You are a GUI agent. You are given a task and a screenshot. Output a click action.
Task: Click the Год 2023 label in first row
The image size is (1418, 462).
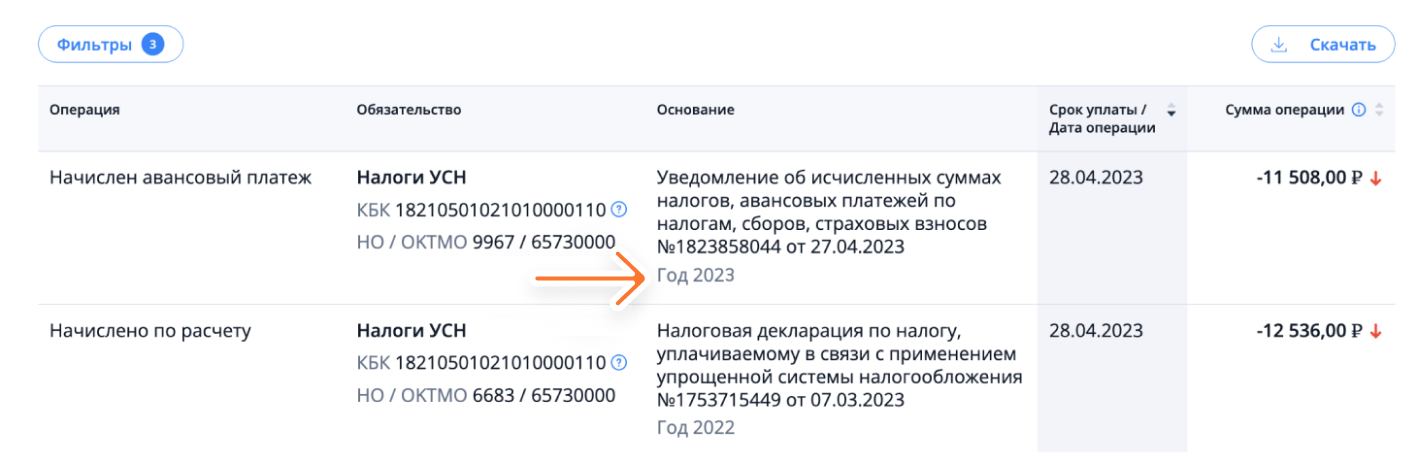(x=695, y=275)
